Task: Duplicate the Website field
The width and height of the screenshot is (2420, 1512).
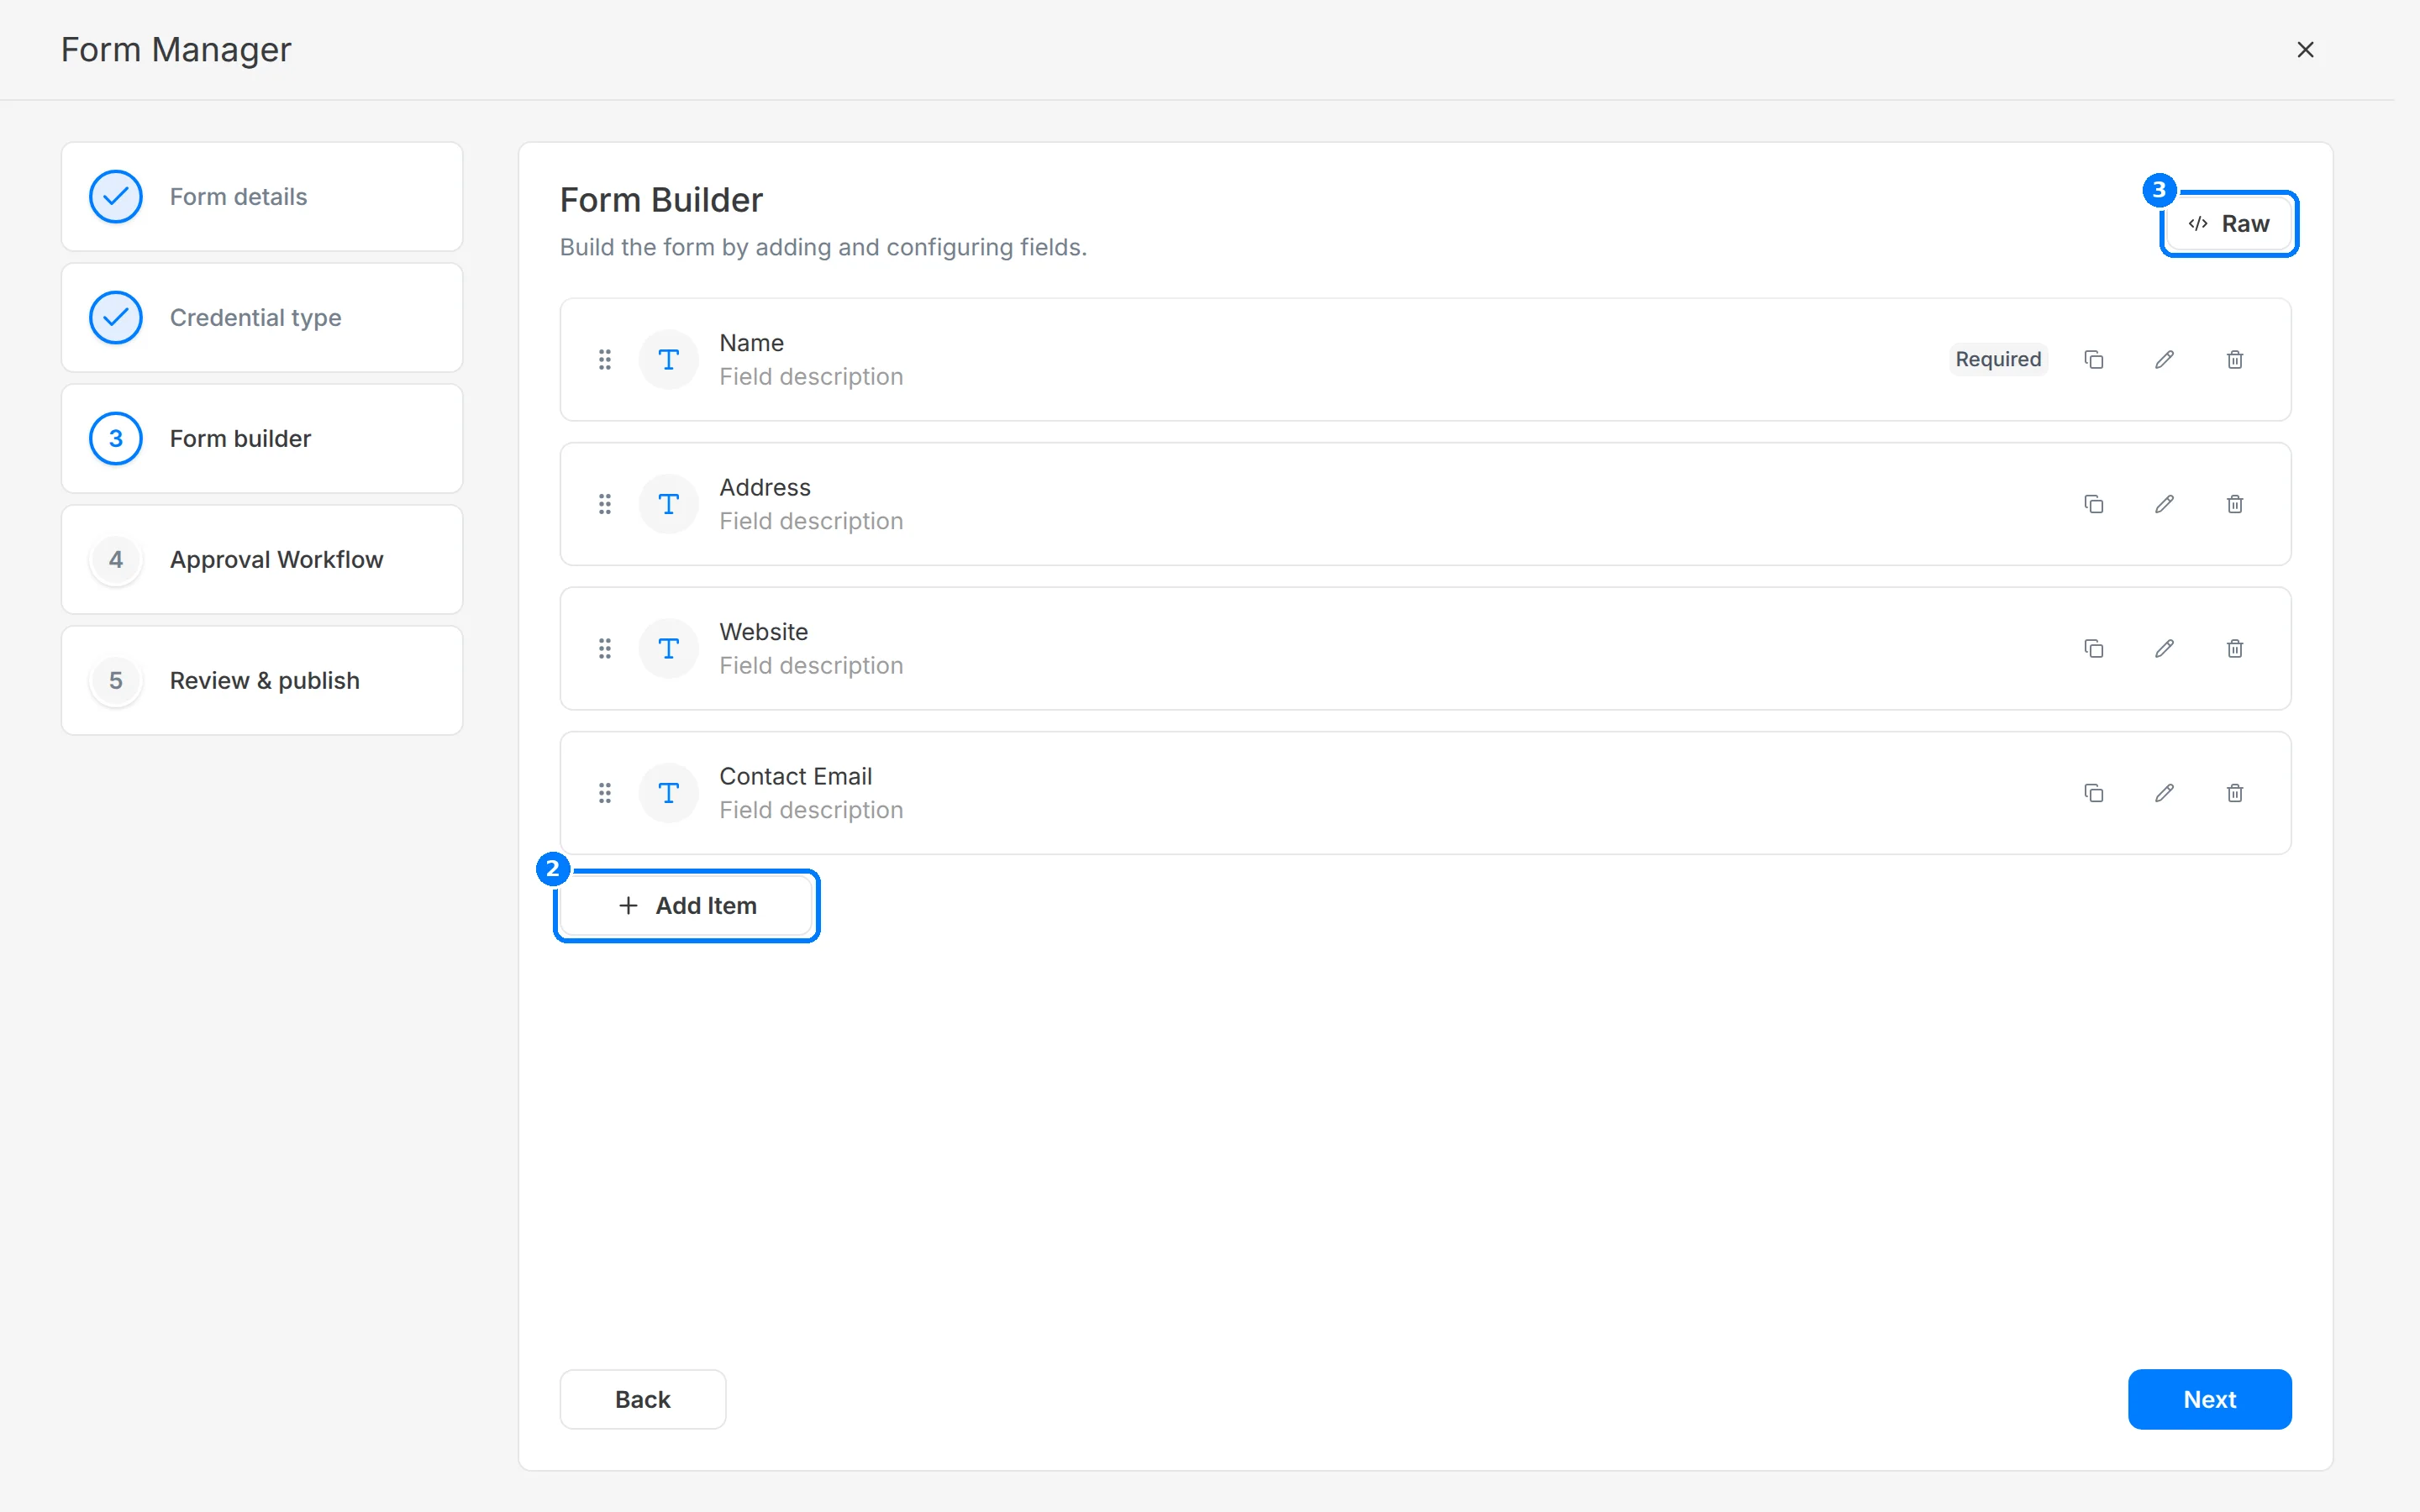Action: [2093, 648]
